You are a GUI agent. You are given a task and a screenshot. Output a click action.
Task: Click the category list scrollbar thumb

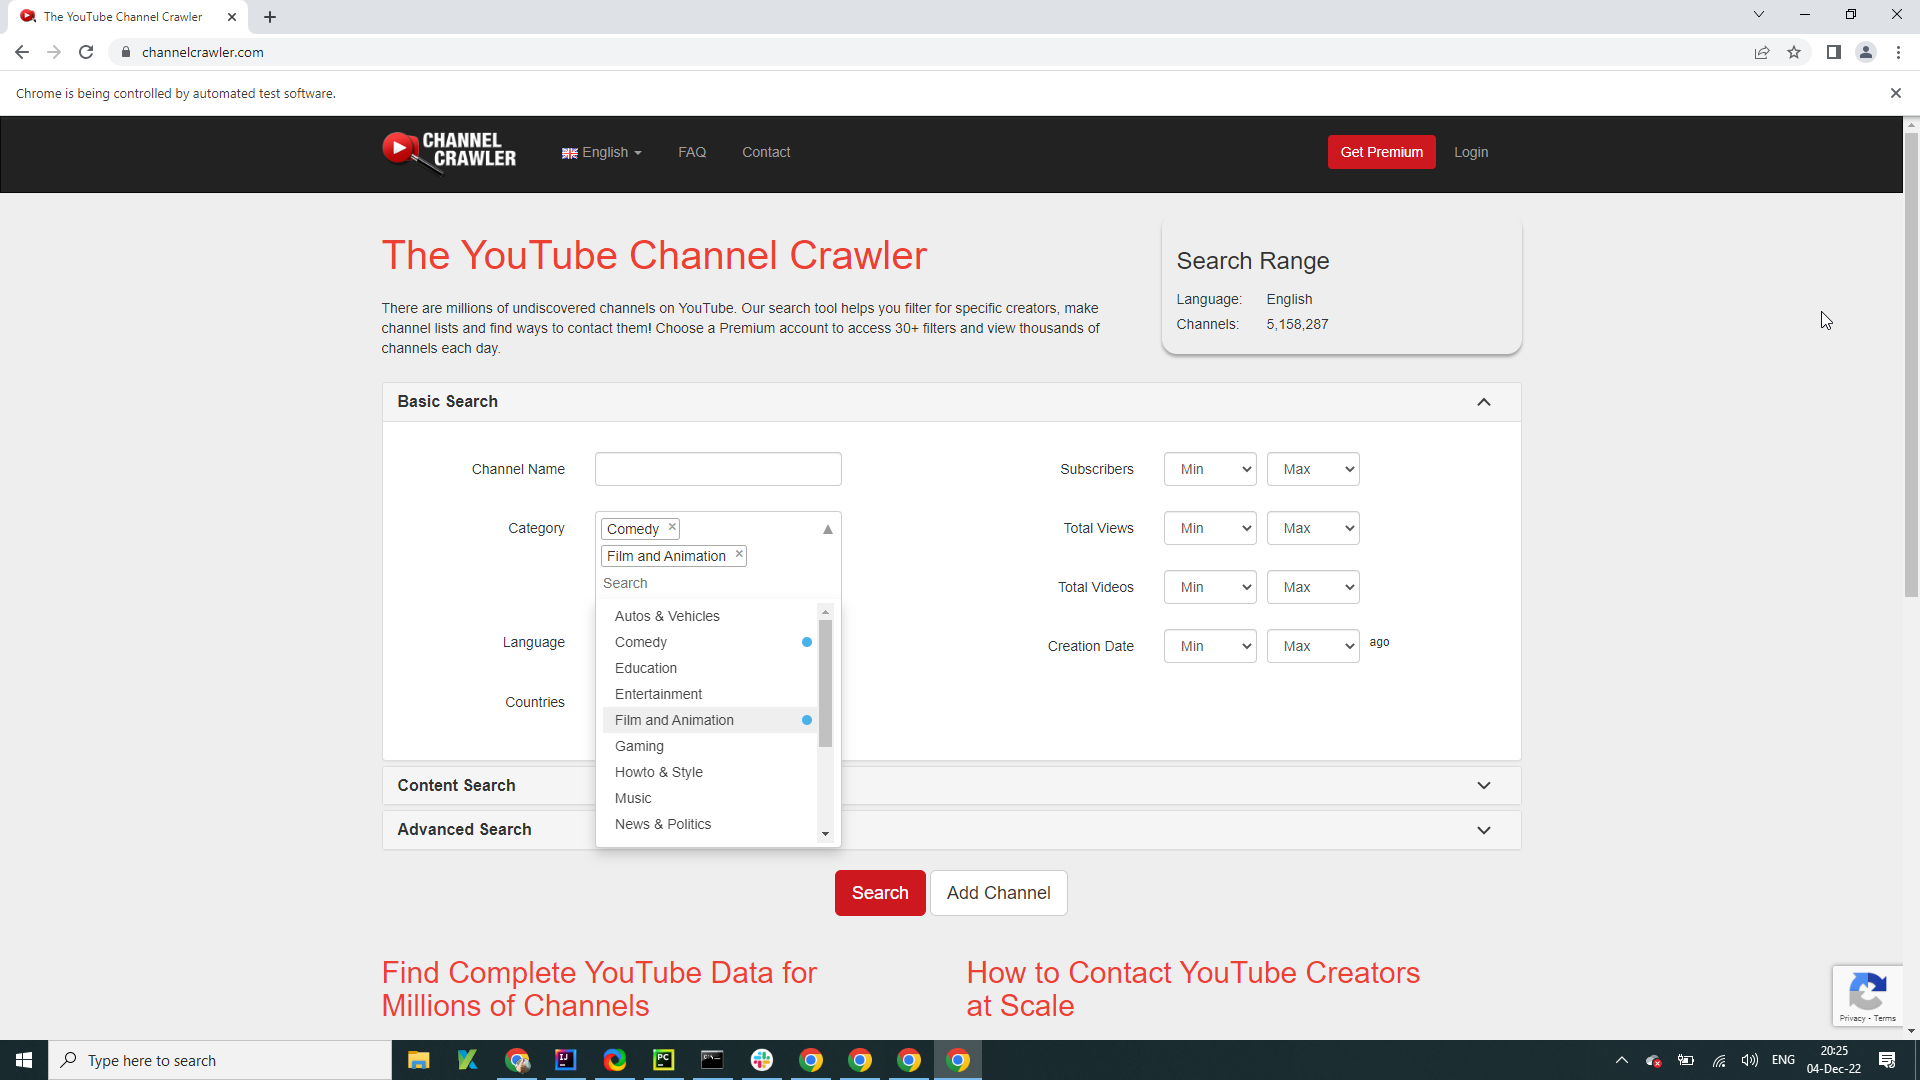click(825, 683)
